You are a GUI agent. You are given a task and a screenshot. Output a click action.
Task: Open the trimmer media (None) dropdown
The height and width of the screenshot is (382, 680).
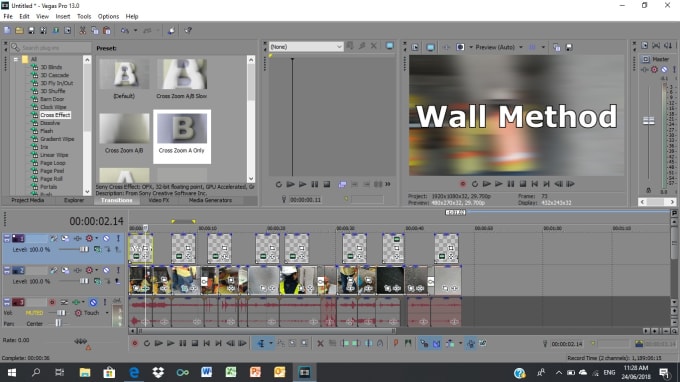pyautogui.click(x=306, y=46)
